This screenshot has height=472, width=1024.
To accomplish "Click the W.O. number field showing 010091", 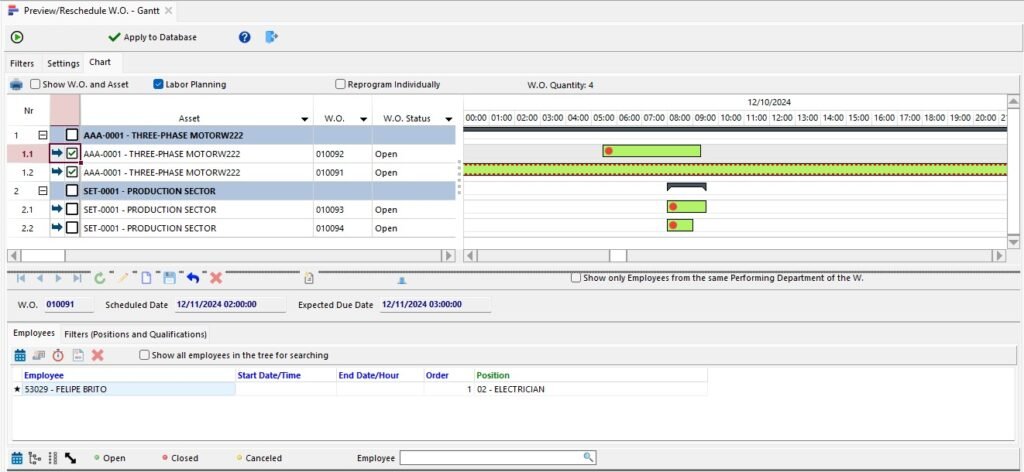I will [x=70, y=305].
